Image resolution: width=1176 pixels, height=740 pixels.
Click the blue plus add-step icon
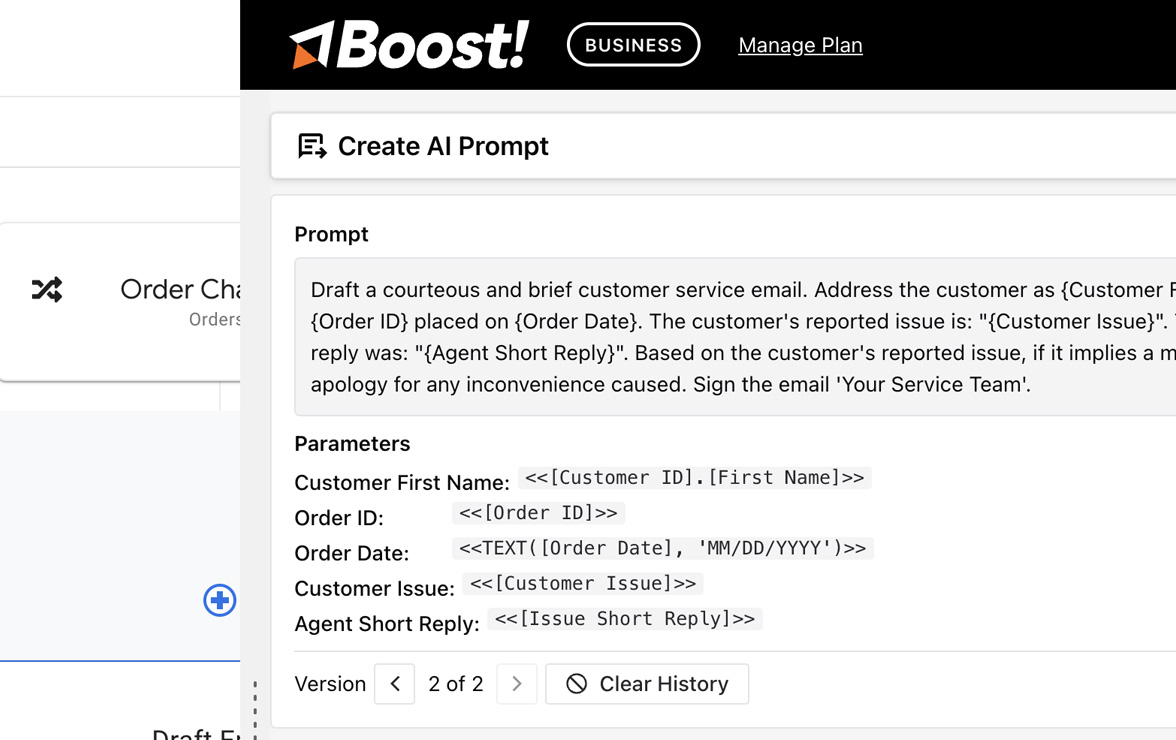(x=220, y=600)
